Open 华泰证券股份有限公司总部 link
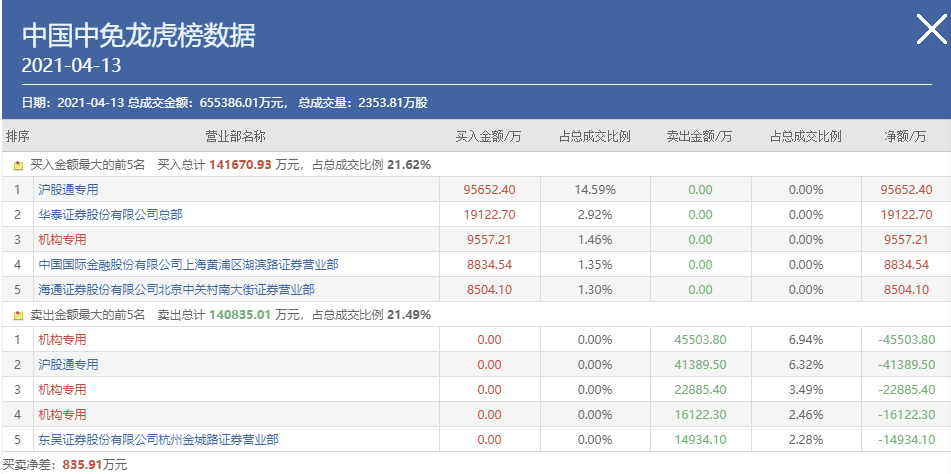Image resolution: width=951 pixels, height=474 pixels. pos(110,214)
